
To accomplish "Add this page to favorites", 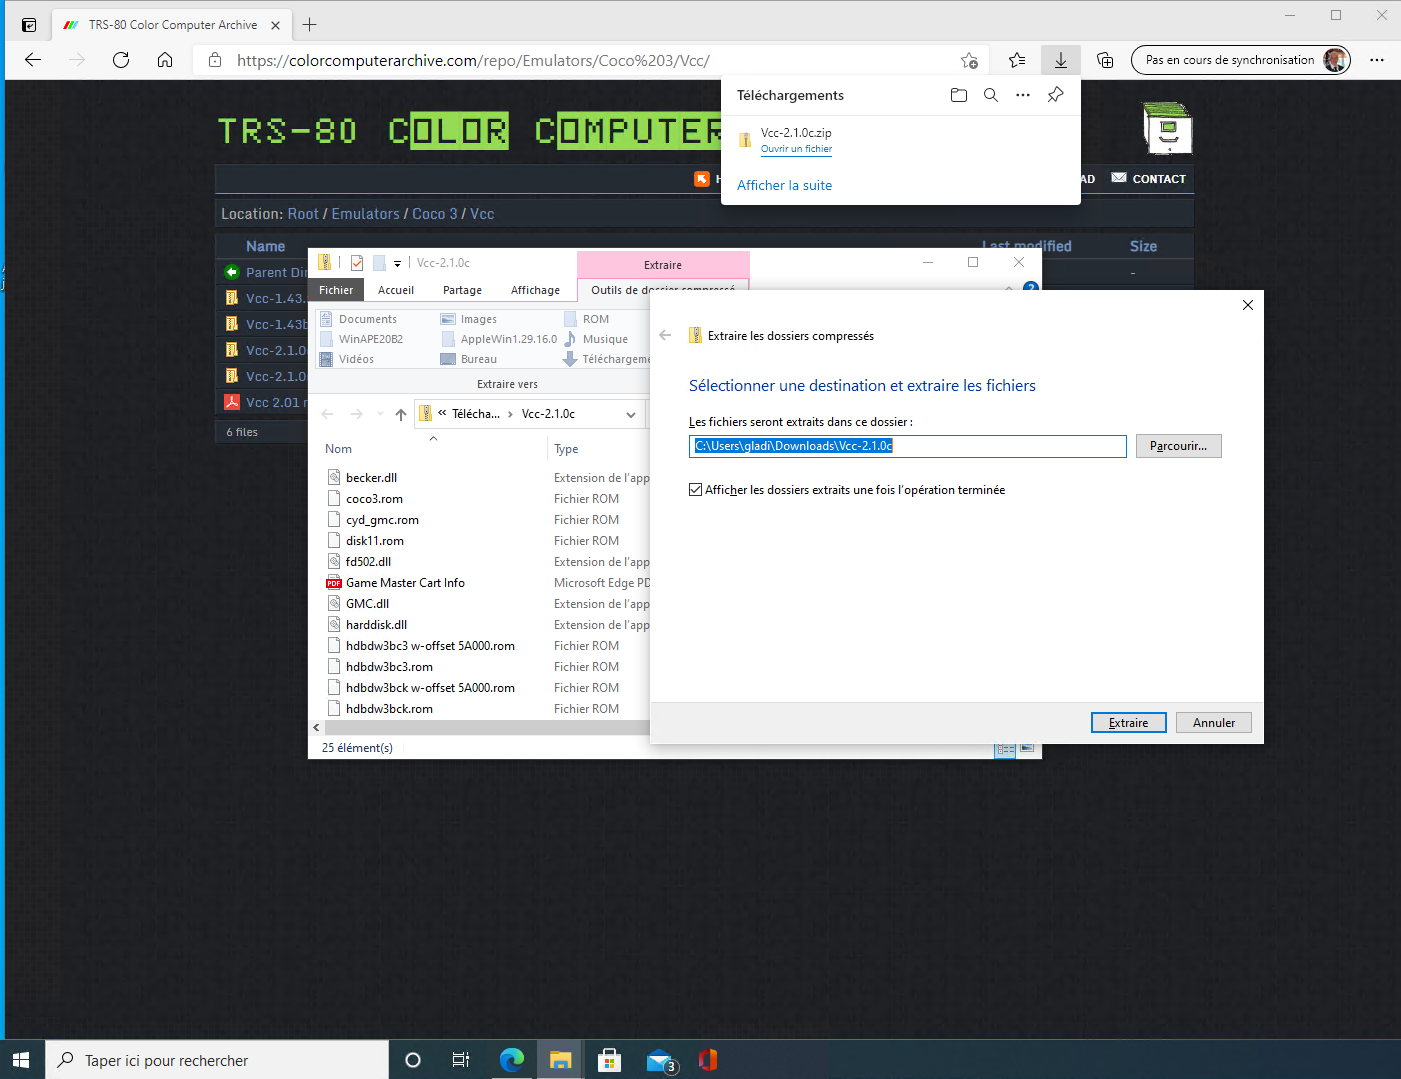I will pyautogui.click(x=968, y=60).
